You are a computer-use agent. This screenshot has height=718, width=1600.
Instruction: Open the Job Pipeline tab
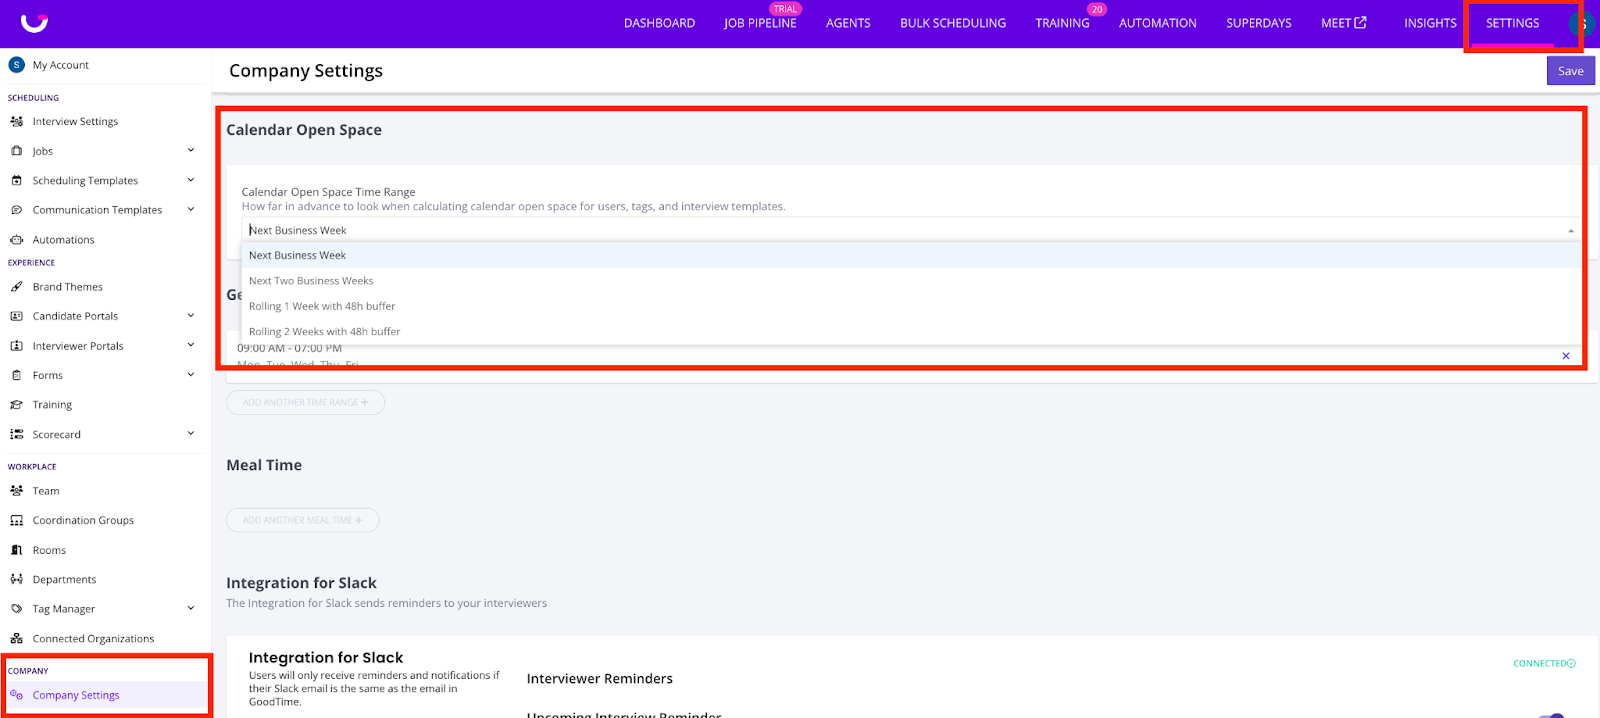(760, 23)
